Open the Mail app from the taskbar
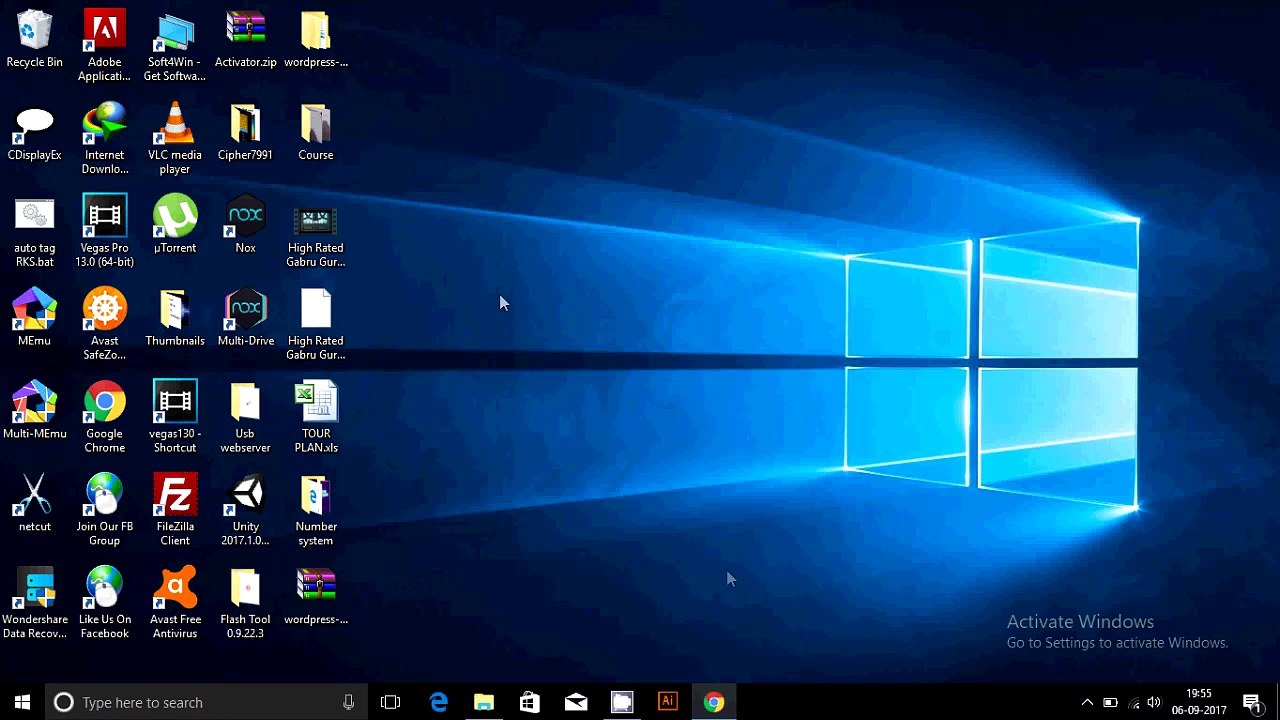Screen dimensions: 1280x720 click(576, 702)
